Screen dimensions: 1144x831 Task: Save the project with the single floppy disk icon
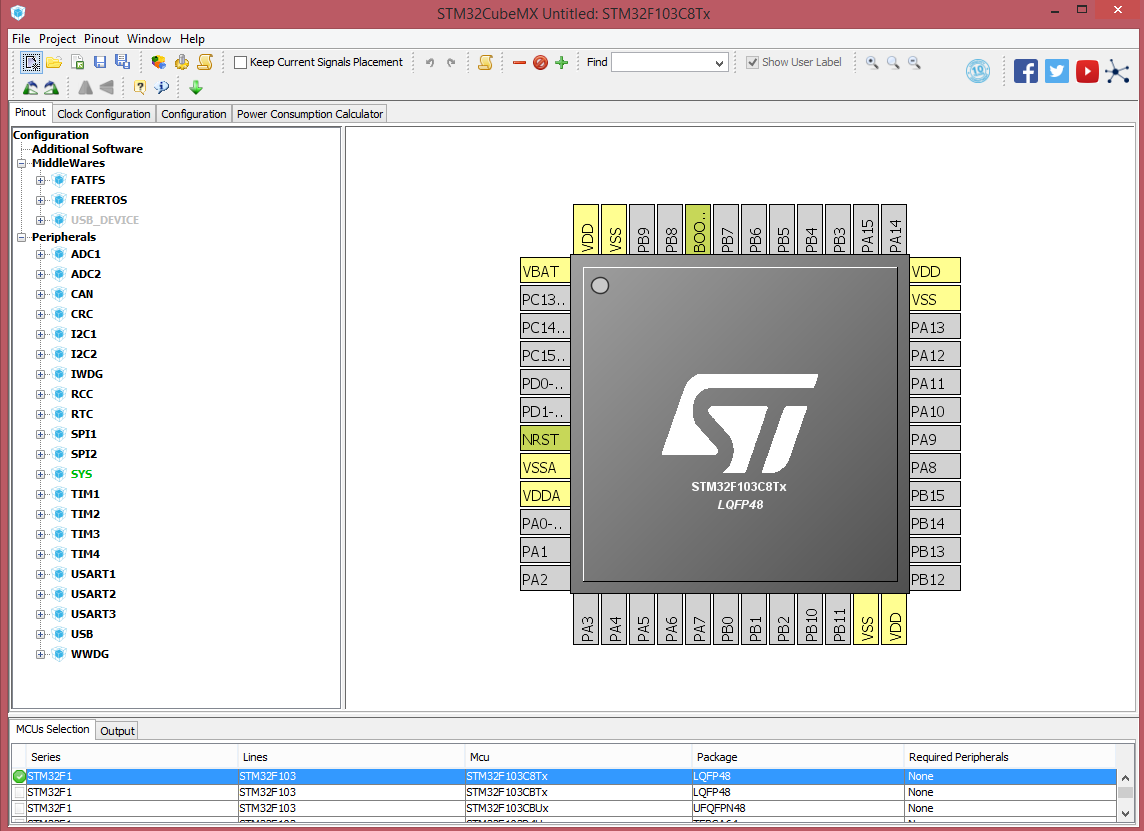(100, 63)
